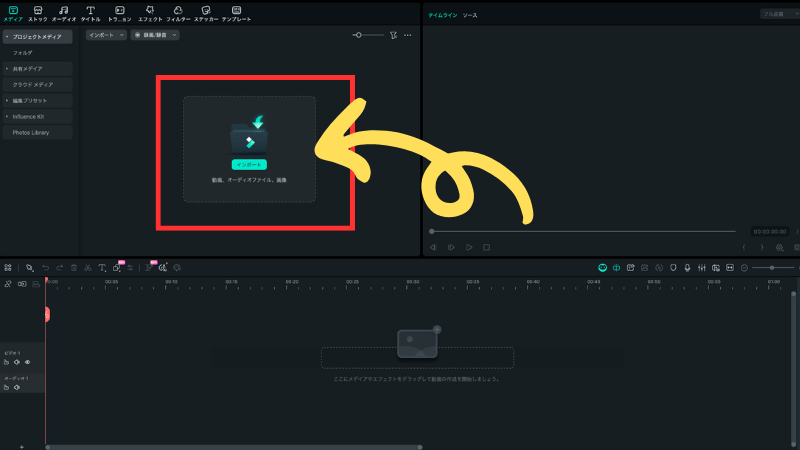Lock the オーディオ 1 track
This screenshot has height=450, width=800.
[x=6, y=387]
